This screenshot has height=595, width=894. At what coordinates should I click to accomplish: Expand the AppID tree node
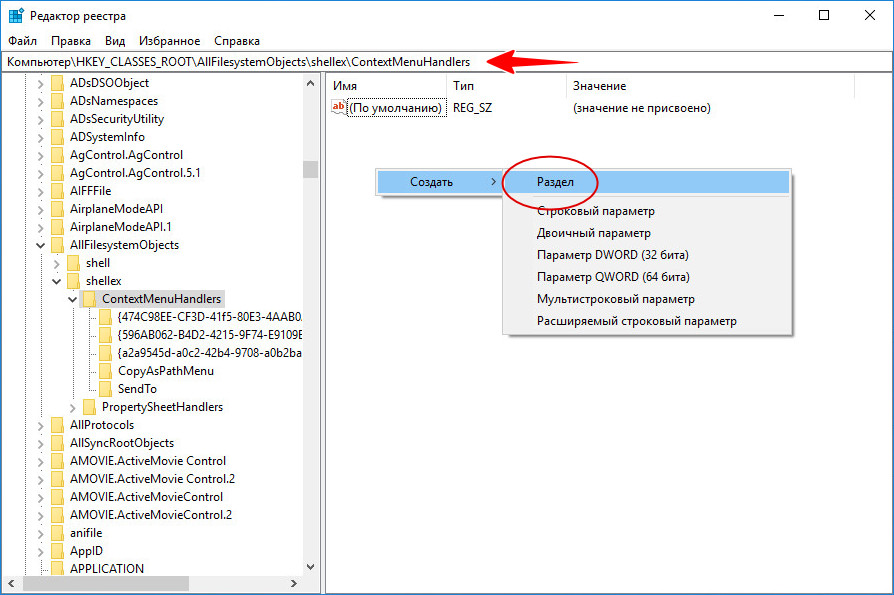click(x=40, y=552)
